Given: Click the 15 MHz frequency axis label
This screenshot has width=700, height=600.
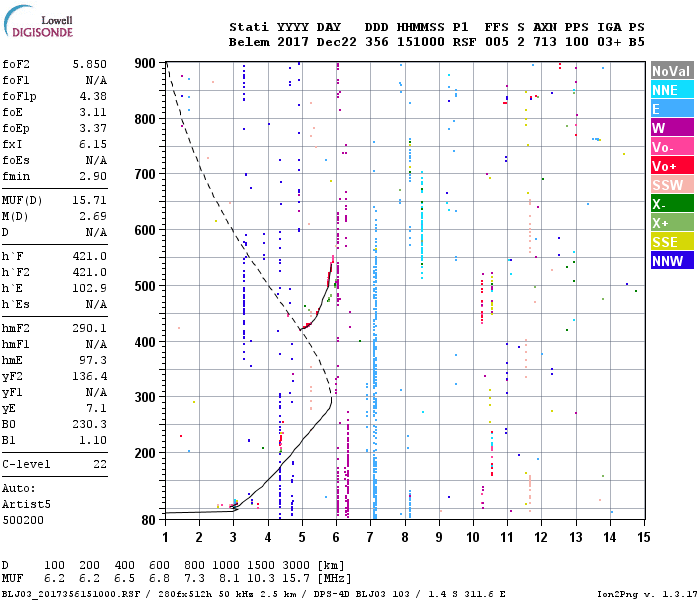Looking at the screenshot, I should coord(644,537).
